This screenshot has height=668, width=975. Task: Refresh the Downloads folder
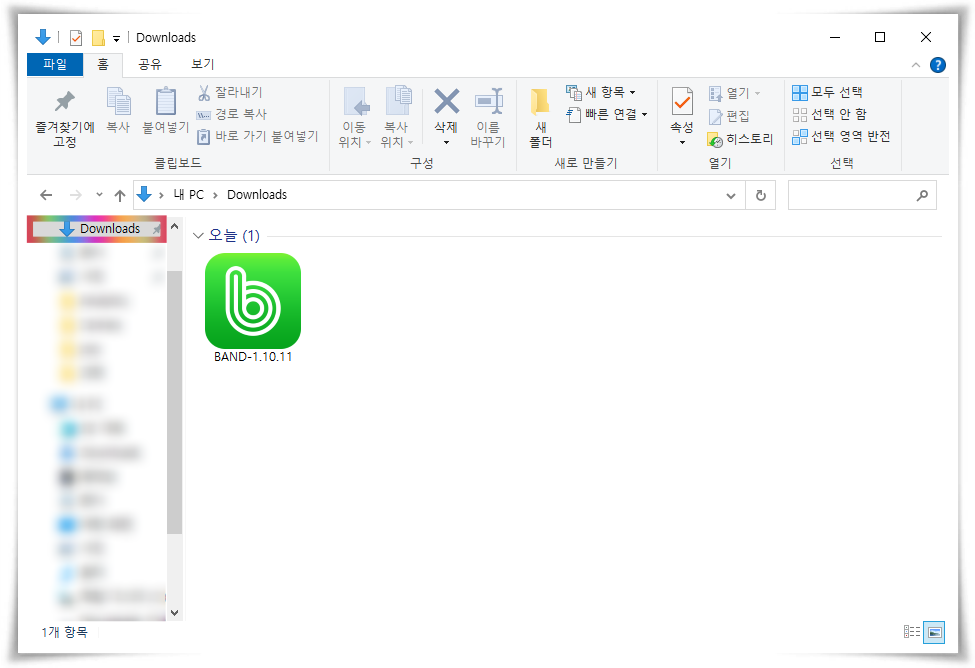[760, 195]
